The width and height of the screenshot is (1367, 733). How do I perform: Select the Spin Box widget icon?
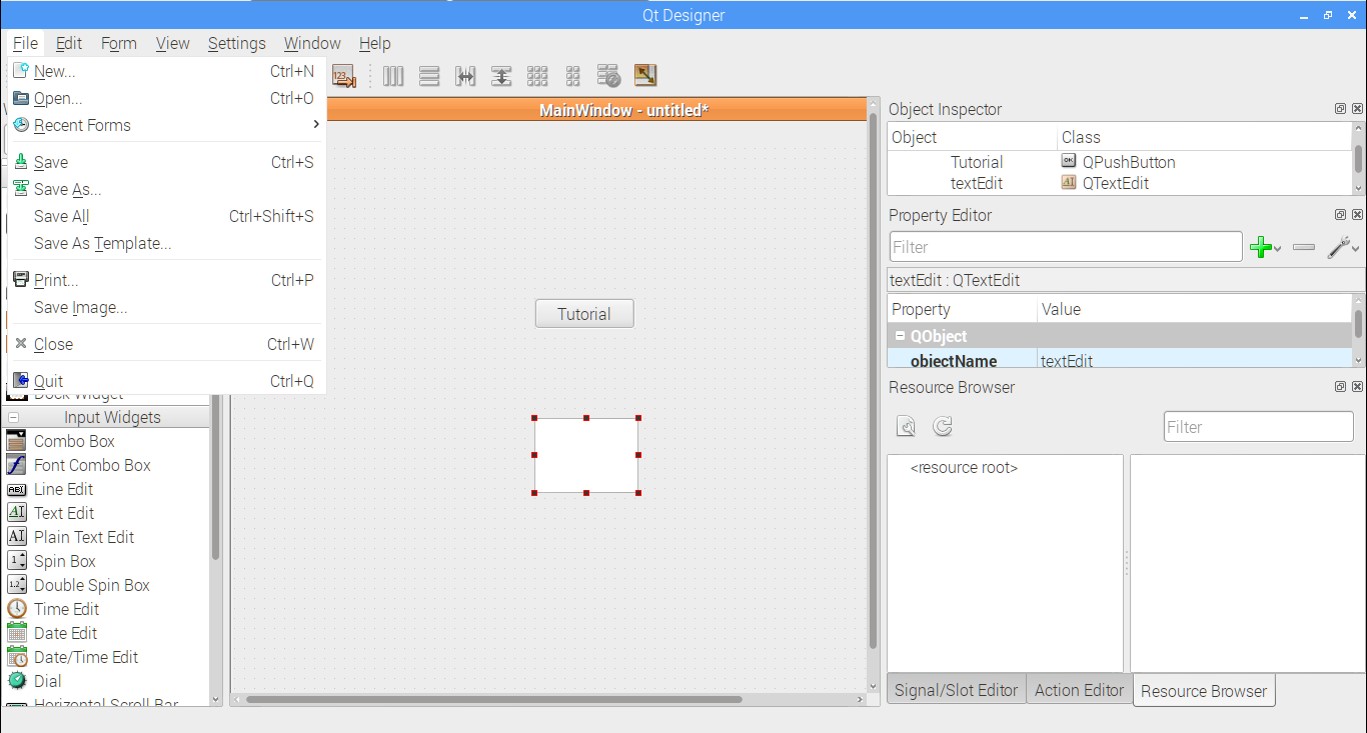coord(17,561)
